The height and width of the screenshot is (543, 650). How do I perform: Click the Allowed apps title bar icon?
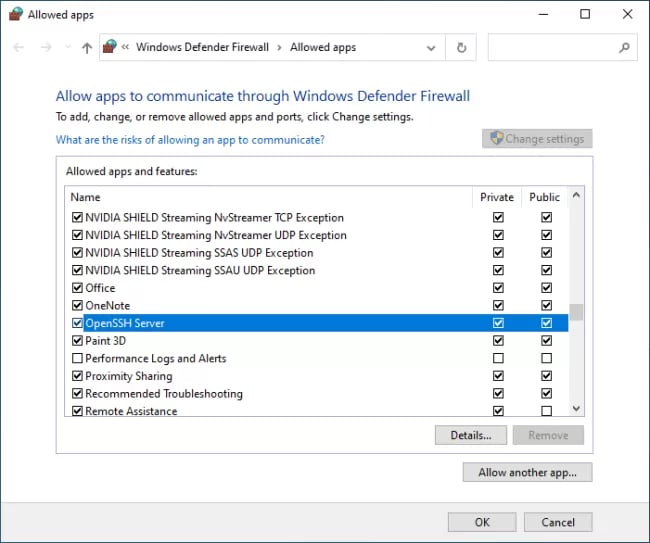pos(16,14)
